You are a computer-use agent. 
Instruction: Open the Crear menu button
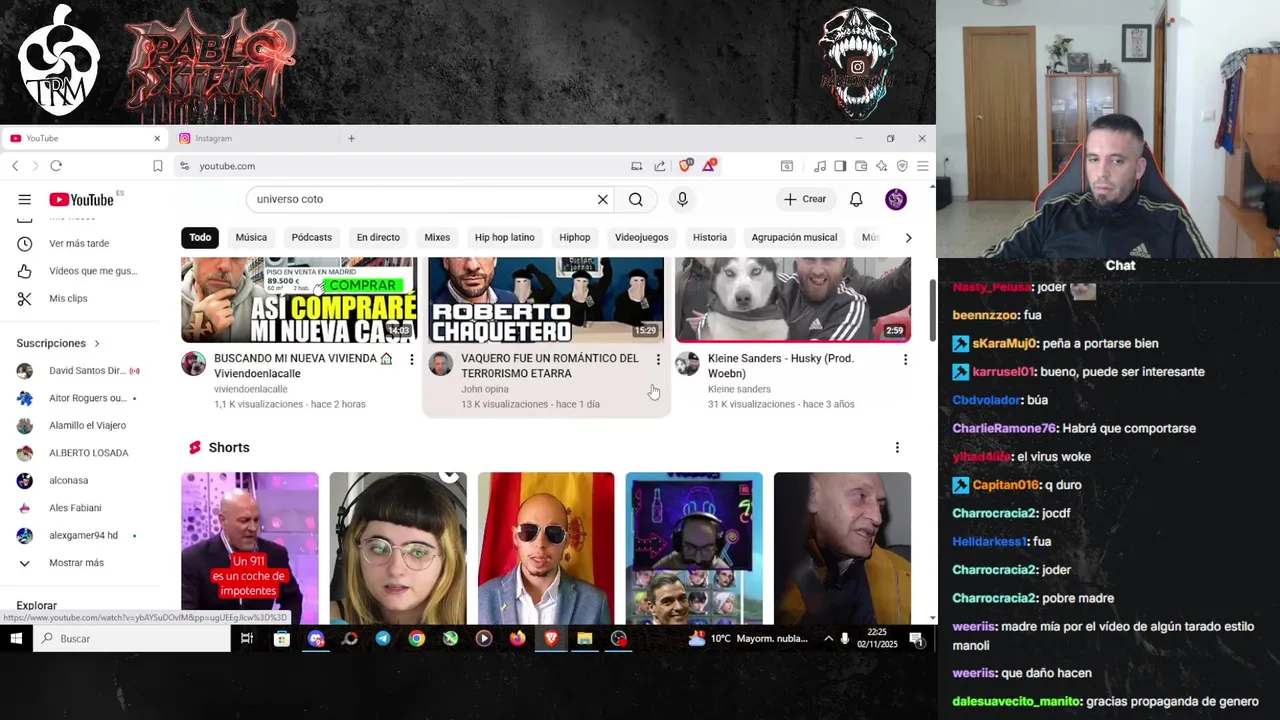tap(805, 199)
